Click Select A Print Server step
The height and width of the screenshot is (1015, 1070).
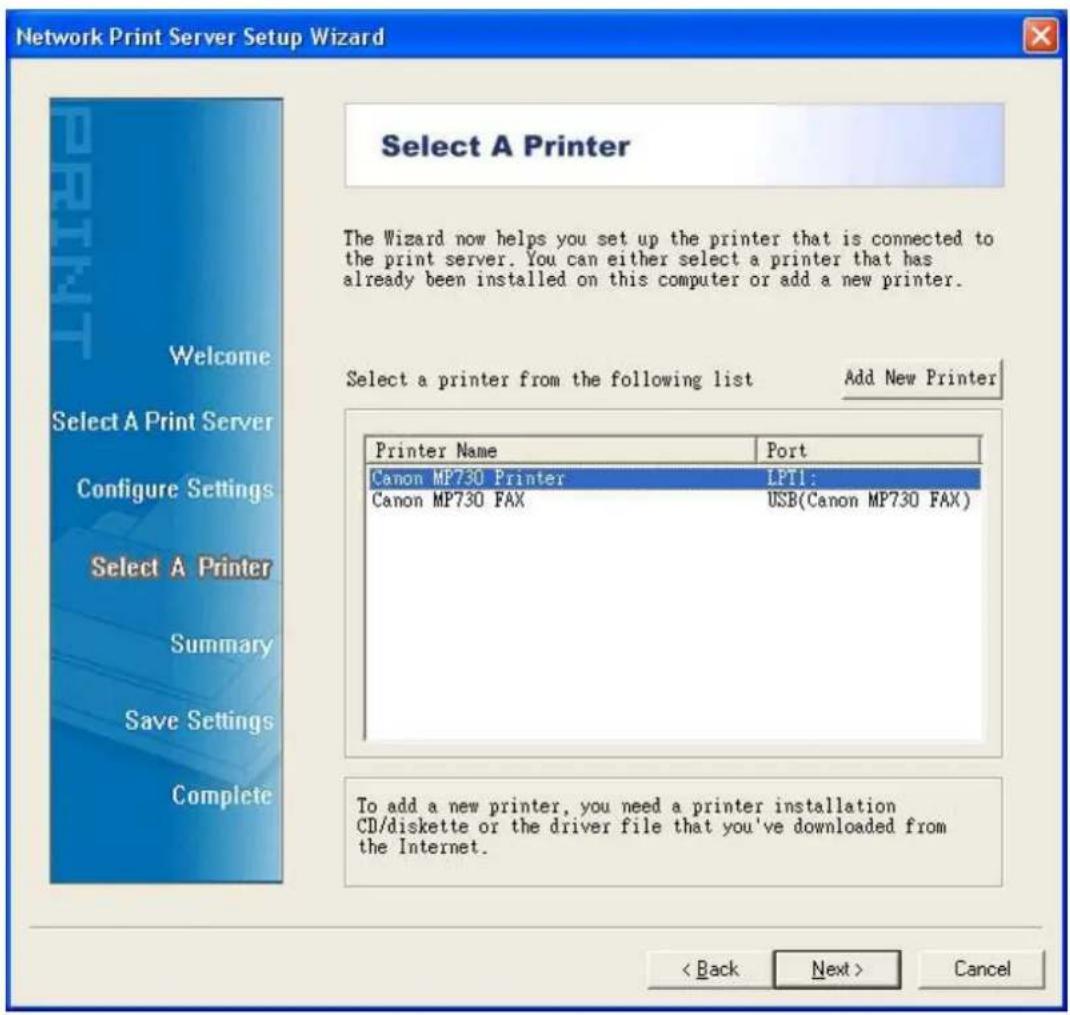(x=162, y=421)
